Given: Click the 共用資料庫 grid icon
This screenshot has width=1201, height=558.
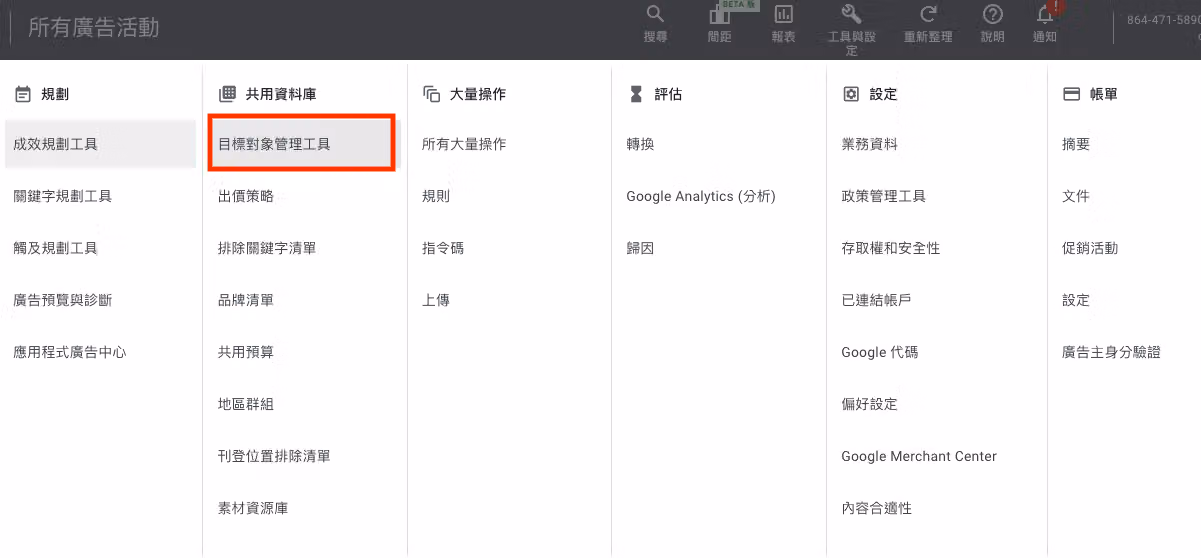Looking at the screenshot, I should tap(227, 94).
